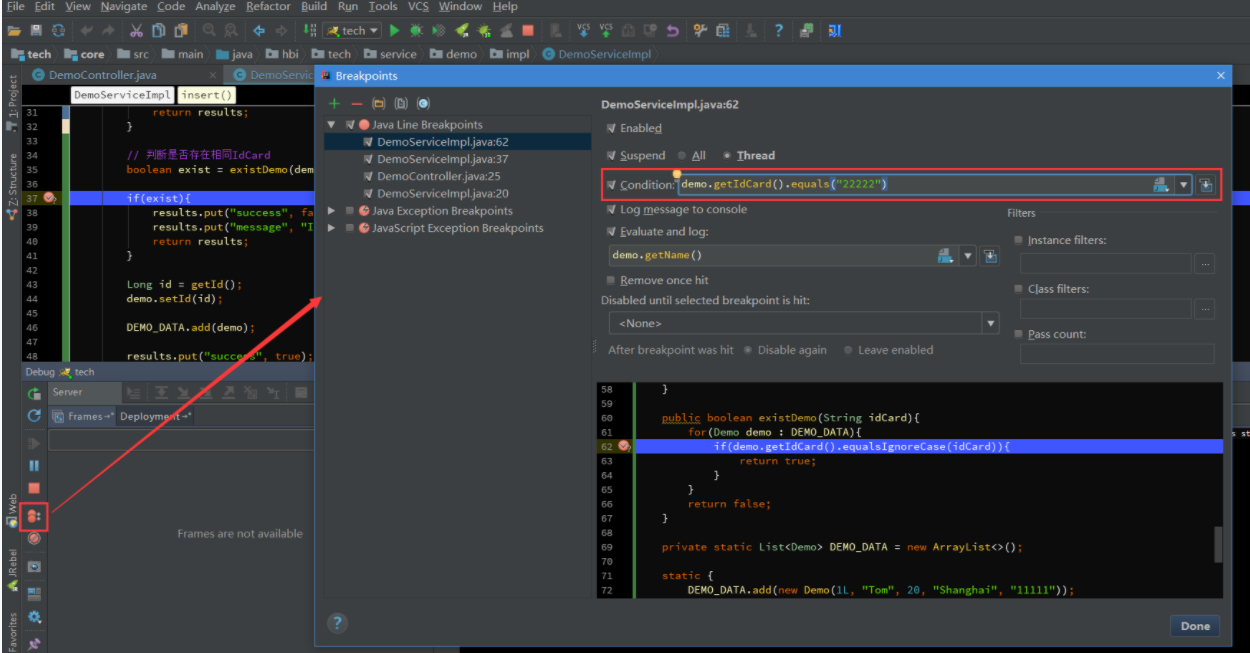Toggle the Condition checkbox
This screenshot has width=1250, height=653.
(612, 185)
